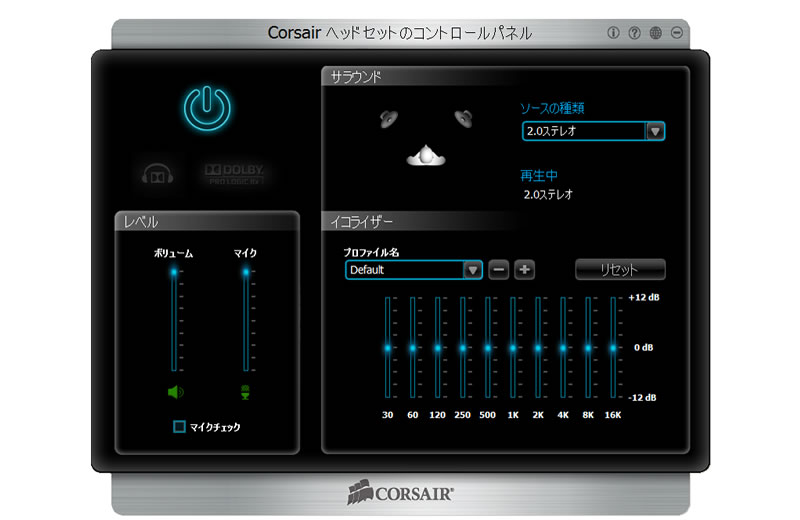The height and width of the screenshot is (520, 800).
Task: Click the リセット reset button
Action: (x=620, y=269)
